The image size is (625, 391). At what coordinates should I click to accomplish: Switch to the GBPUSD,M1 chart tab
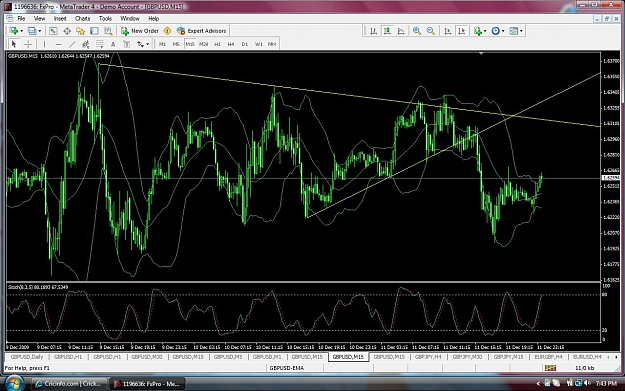267,357
